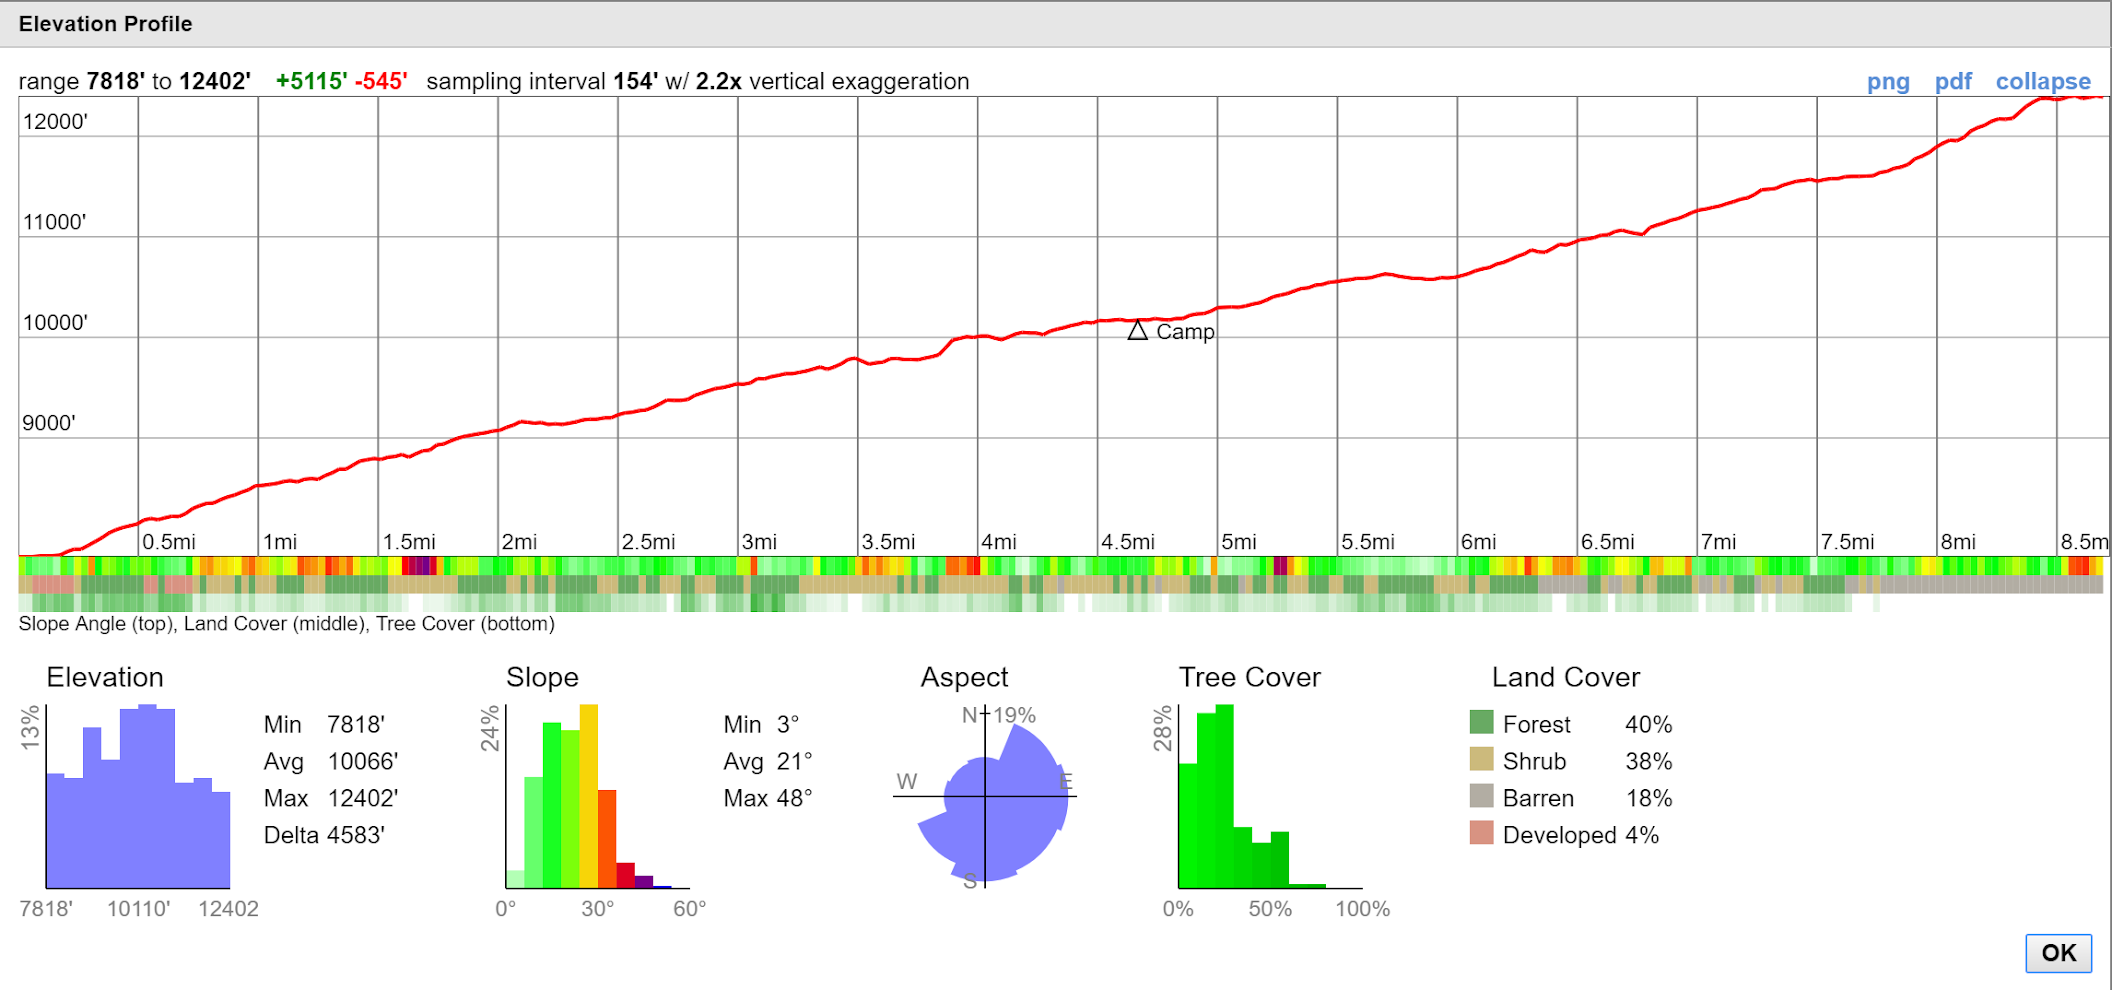This screenshot has width=2112, height=990.
Task: Collapse the elevation profile panel
Action: (x=2043, y=82)
